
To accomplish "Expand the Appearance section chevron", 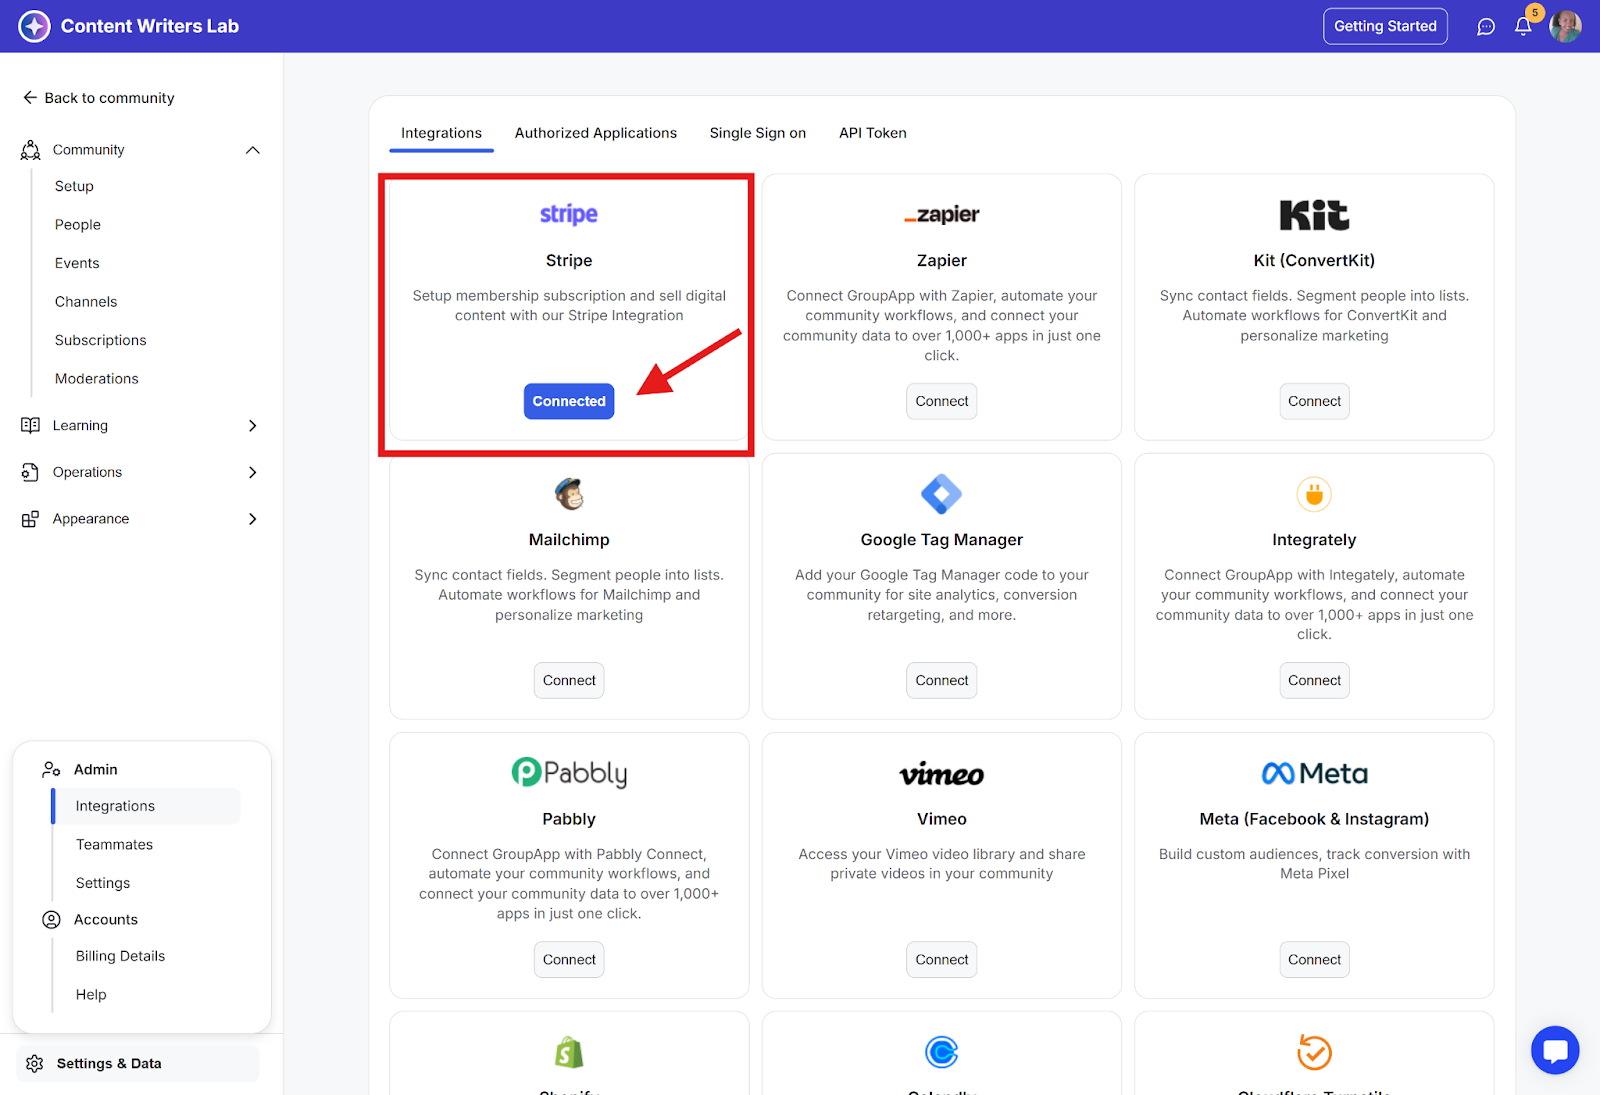I will tap(253, 519).
